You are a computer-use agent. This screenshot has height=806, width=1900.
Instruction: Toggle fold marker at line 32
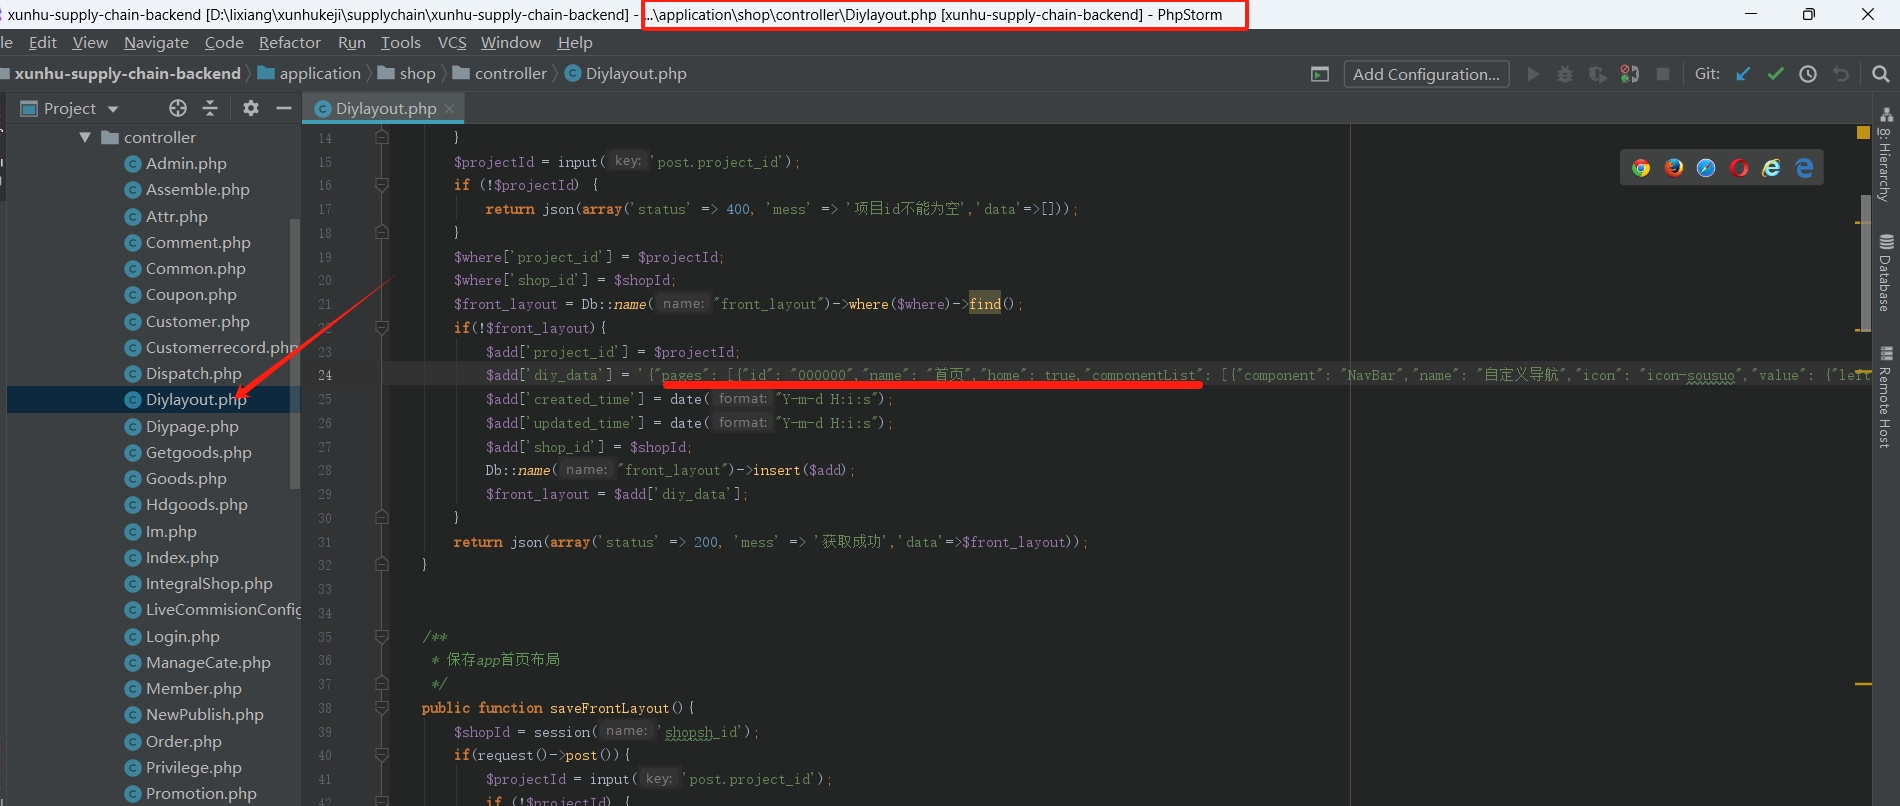pos(381,564)
